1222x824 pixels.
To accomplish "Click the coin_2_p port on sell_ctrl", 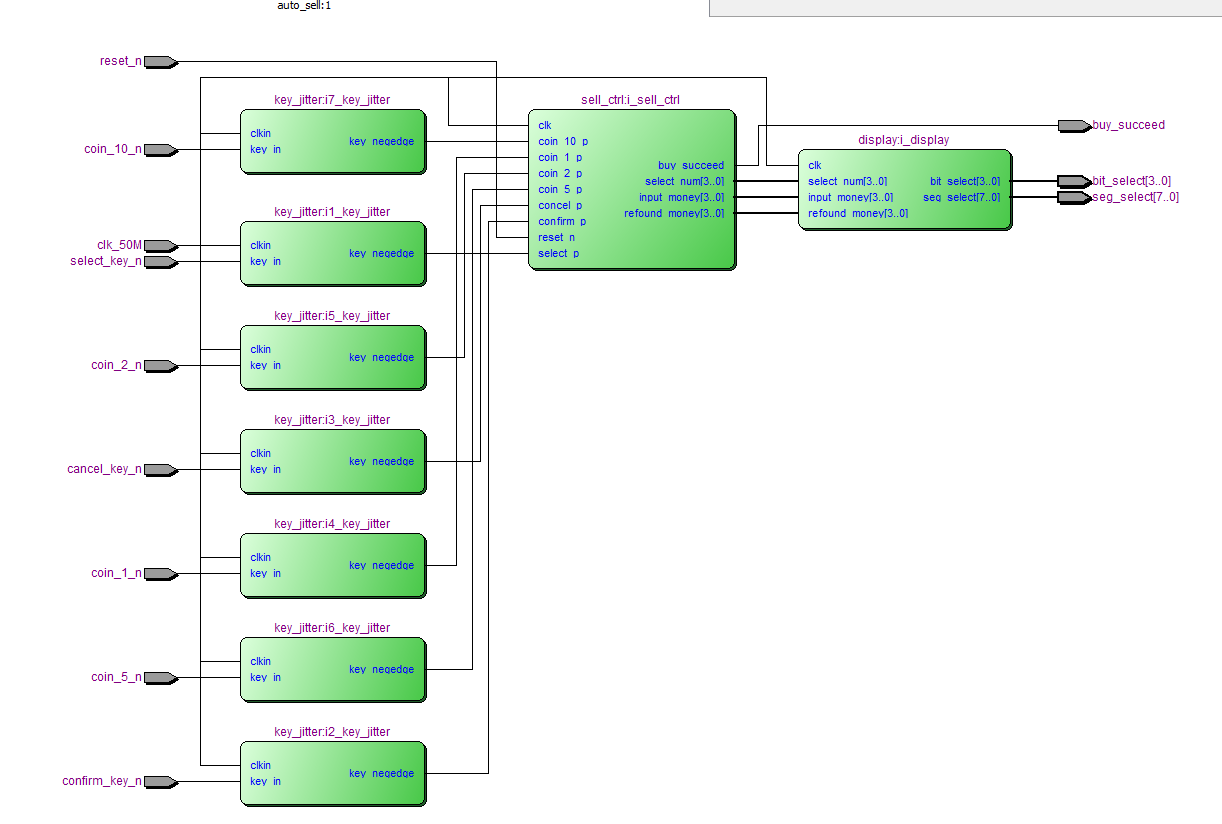I will click(560, 174).
